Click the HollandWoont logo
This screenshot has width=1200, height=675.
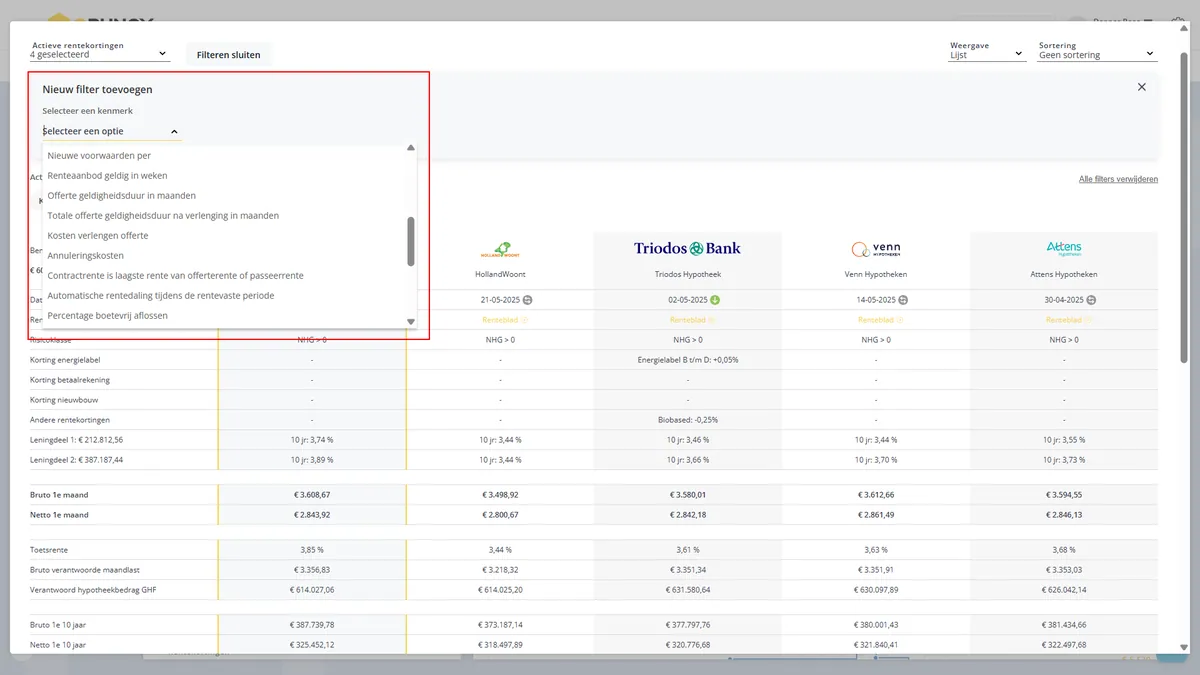[x=500, y=249]
